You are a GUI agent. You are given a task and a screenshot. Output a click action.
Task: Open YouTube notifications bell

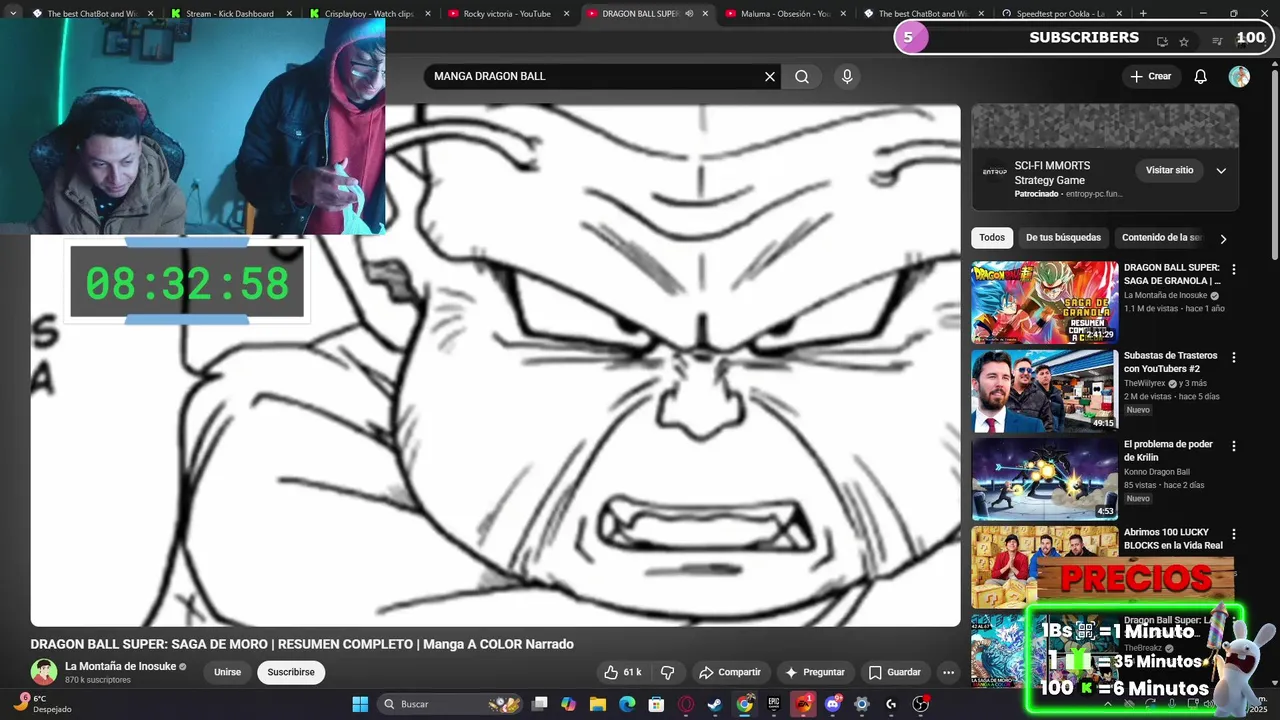coord(1200,77)
